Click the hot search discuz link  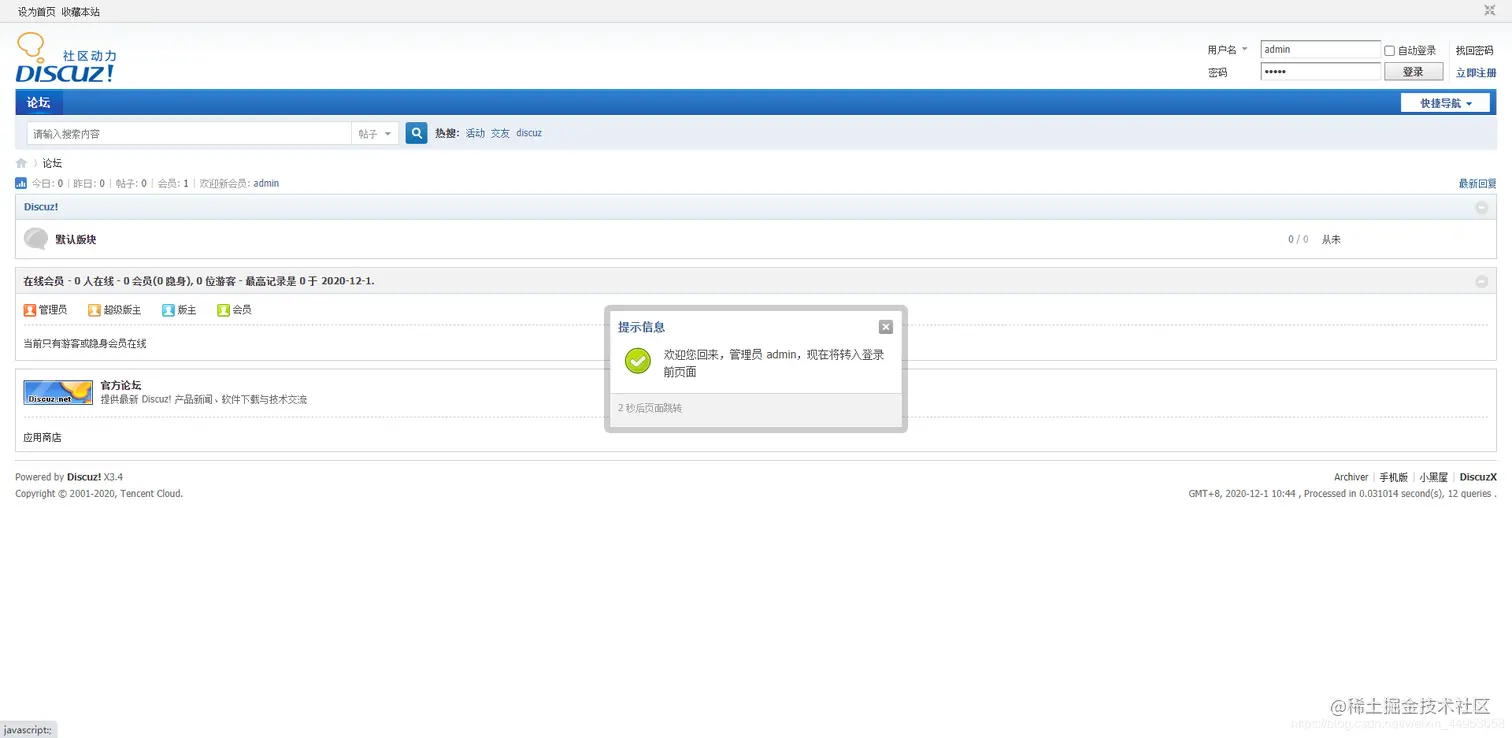point(529,133)
